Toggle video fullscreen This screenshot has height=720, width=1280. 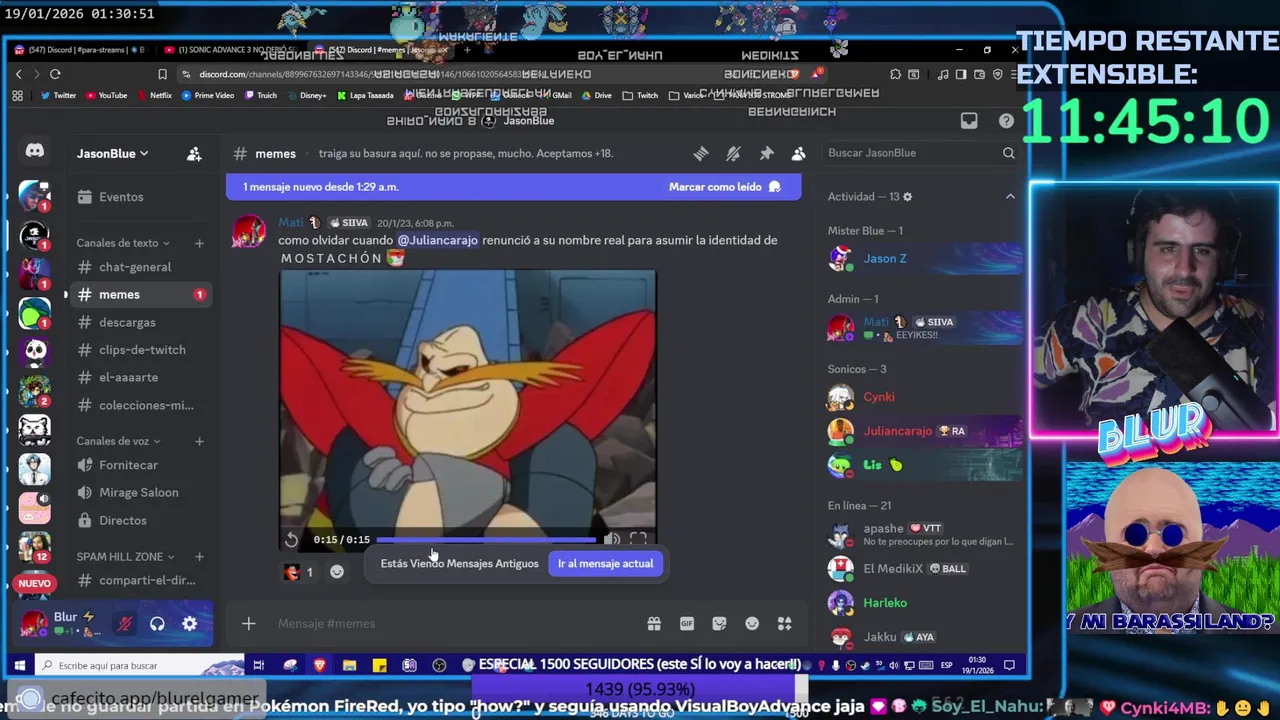point(638,539)
